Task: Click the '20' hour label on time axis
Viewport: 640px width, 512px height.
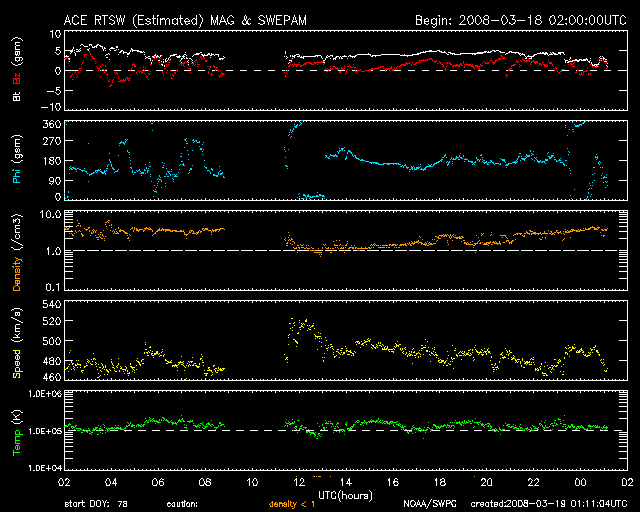Action: click(x=487, y=482)
